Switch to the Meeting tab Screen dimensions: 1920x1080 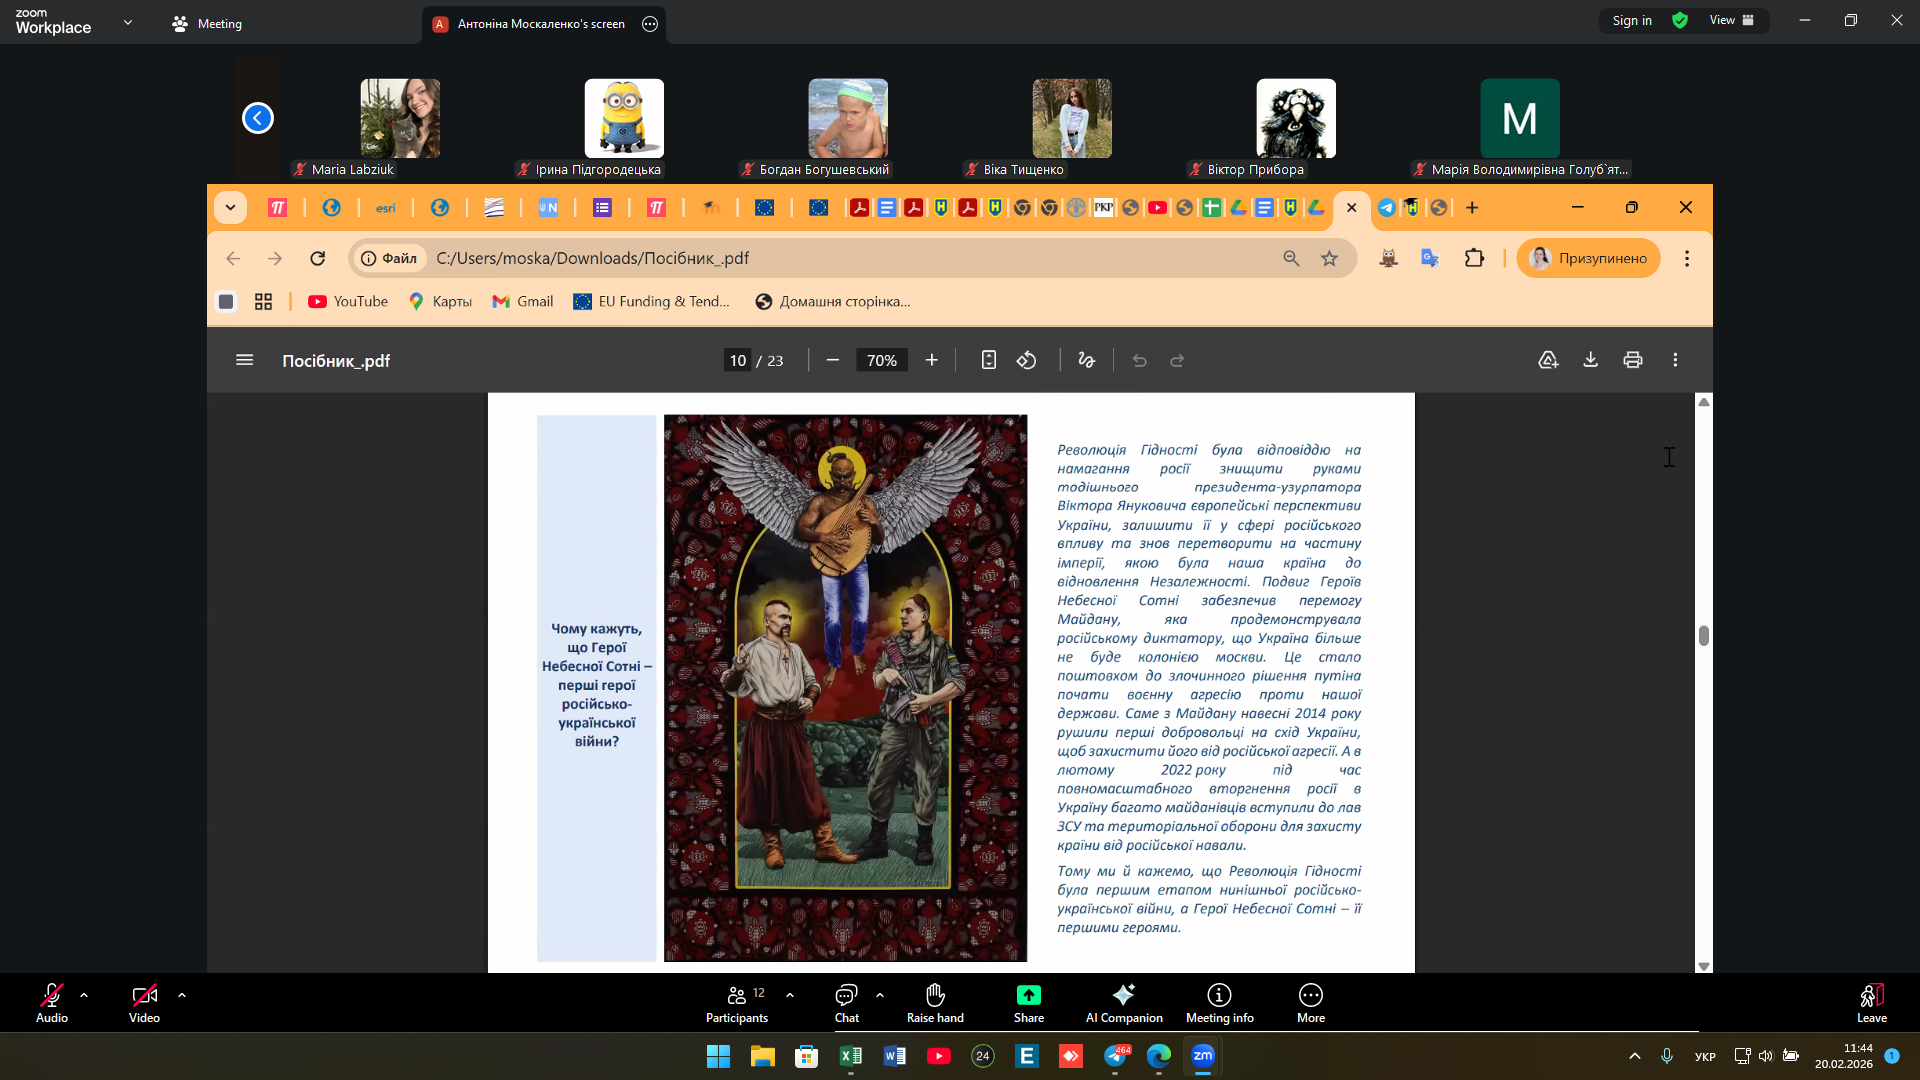point(207,23)
